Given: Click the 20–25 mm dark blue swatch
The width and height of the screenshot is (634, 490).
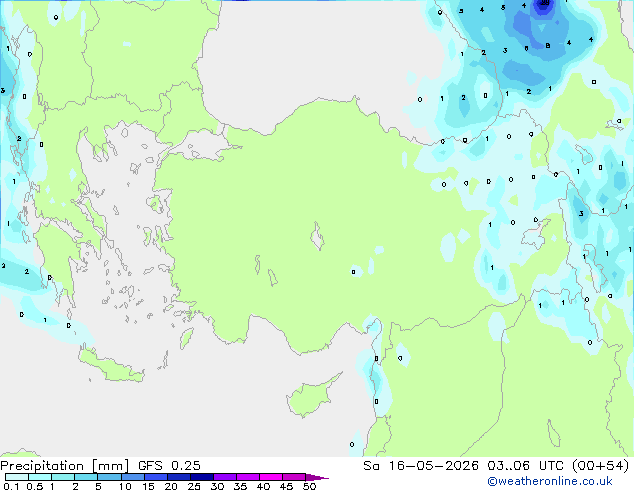Looking at the screenshot, I should 179,477.
